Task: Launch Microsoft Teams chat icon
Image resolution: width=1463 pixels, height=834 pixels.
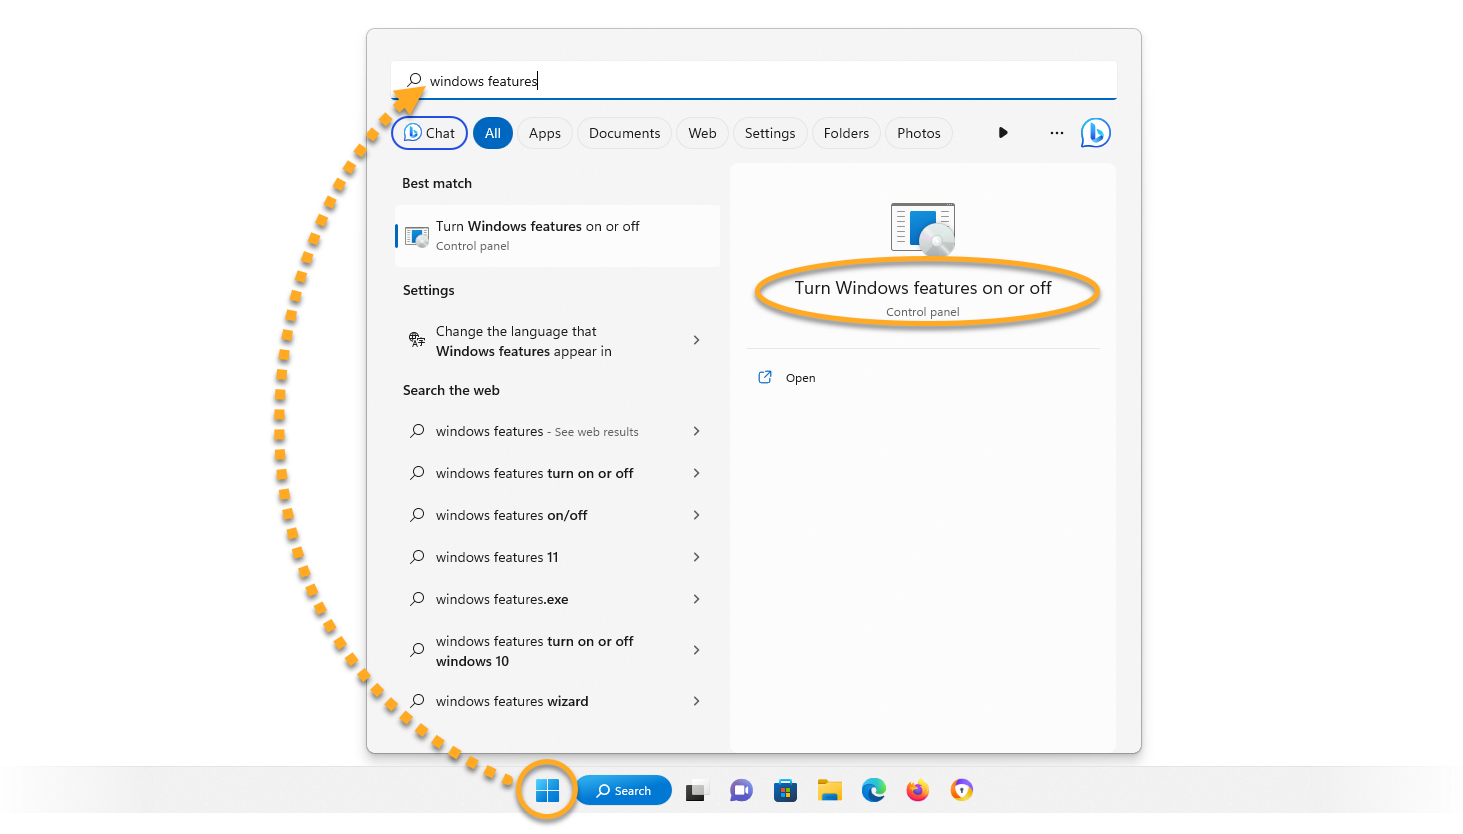Action: [x=741, y=791]
